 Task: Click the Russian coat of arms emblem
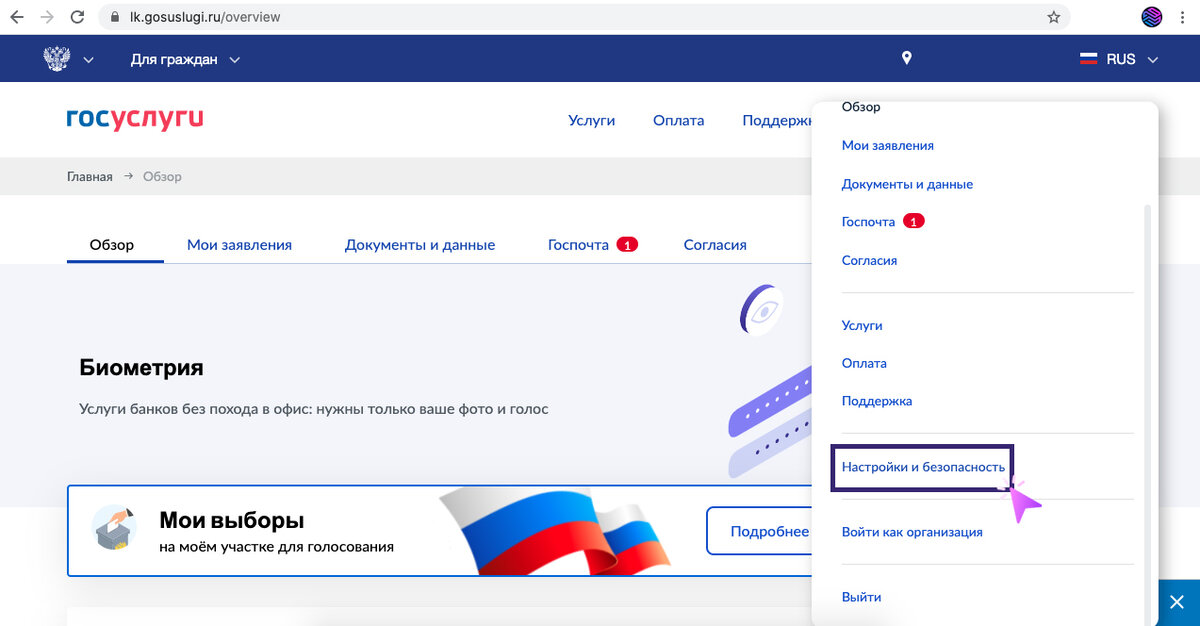[x=57, y=59]
